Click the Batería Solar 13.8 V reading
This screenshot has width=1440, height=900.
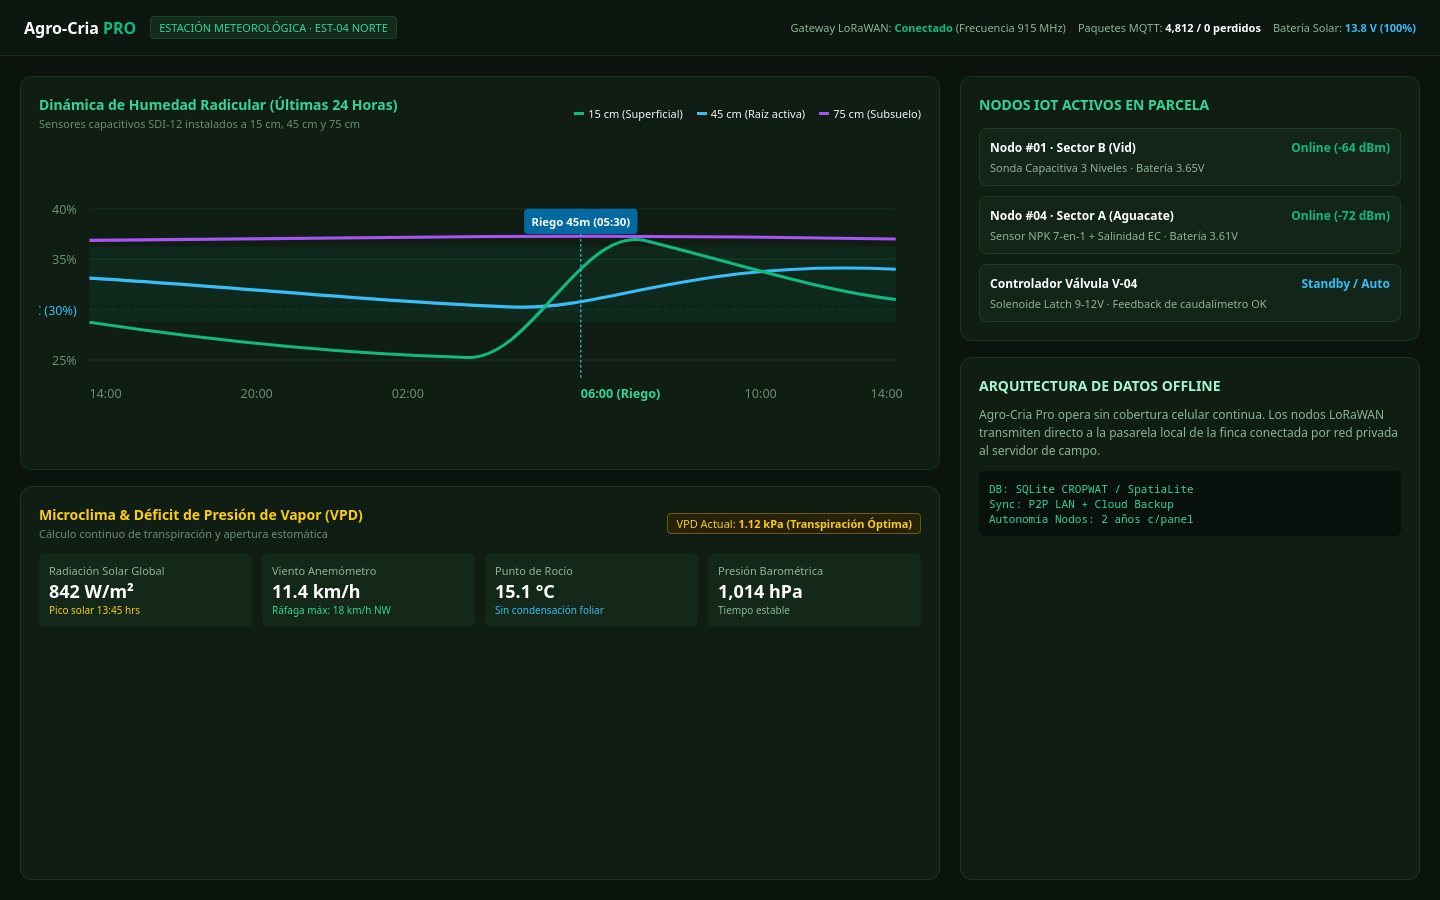click(x=1344, y=28)
